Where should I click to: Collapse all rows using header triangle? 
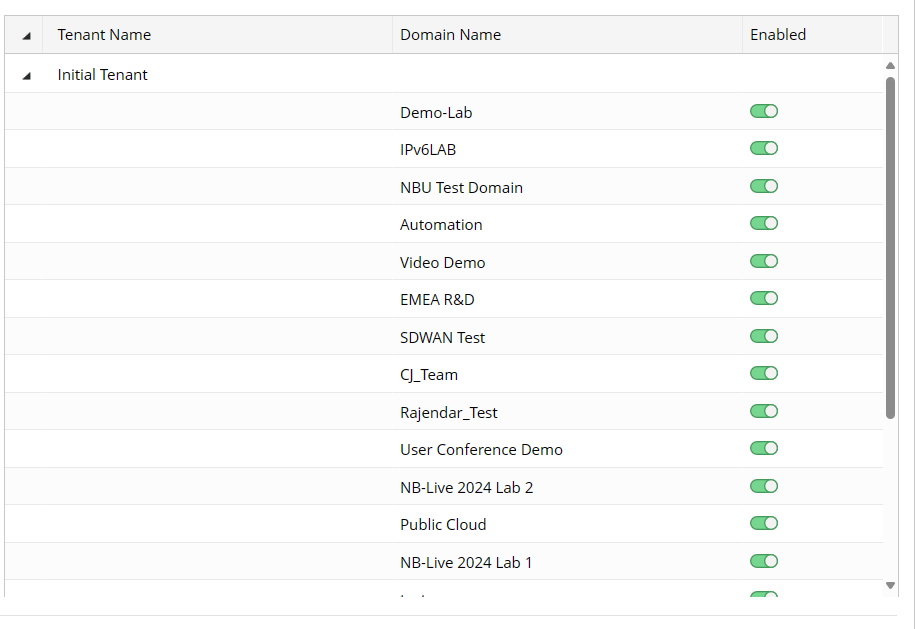(26, 35)
